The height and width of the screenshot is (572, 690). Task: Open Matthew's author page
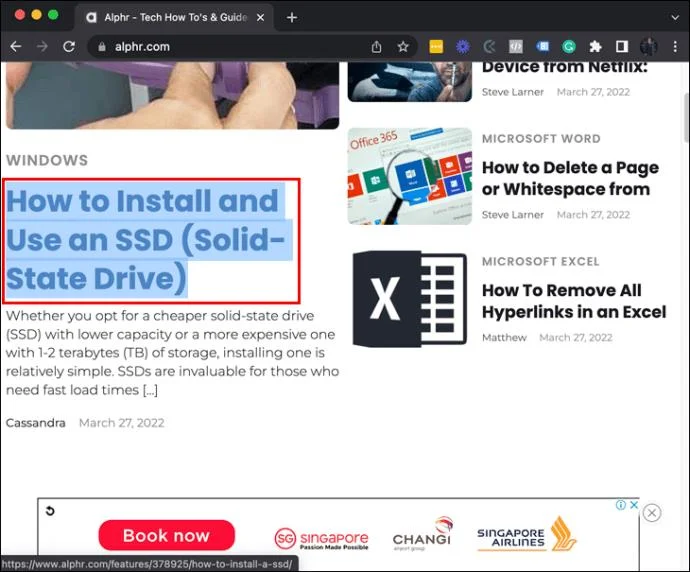(504, 337)
